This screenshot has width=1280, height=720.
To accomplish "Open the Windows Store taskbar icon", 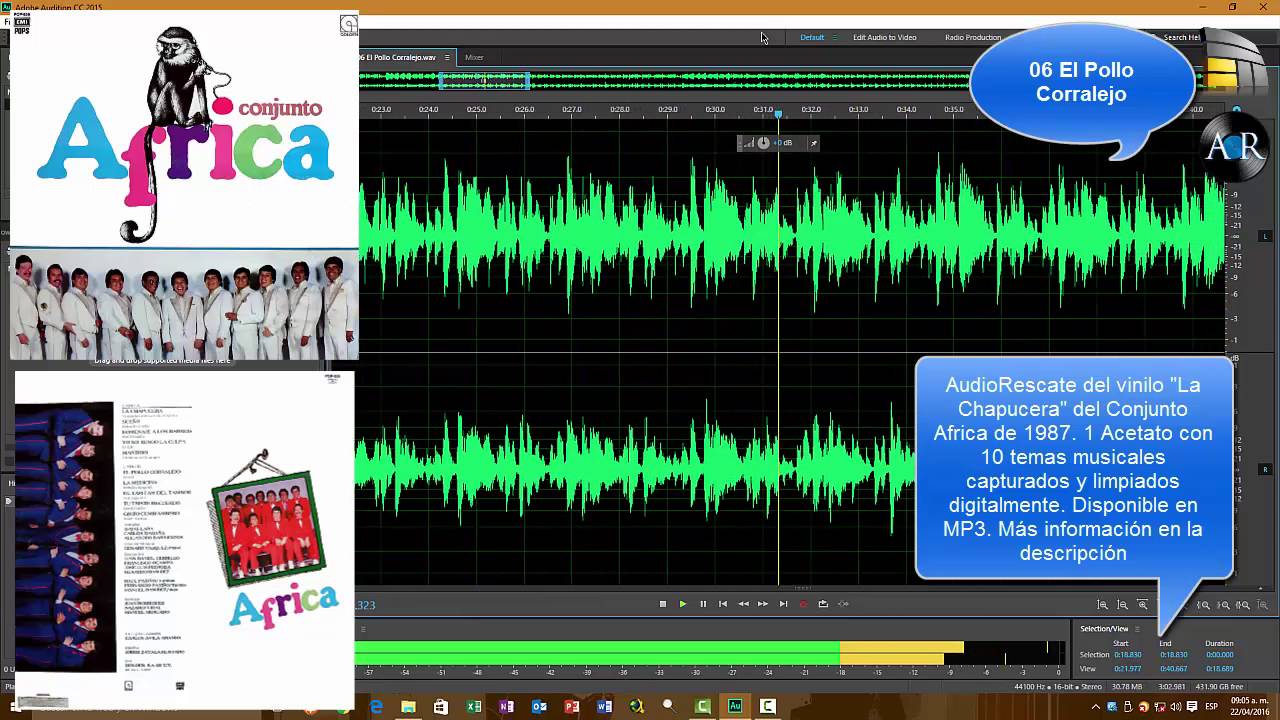I will click(x=441, y=706).
